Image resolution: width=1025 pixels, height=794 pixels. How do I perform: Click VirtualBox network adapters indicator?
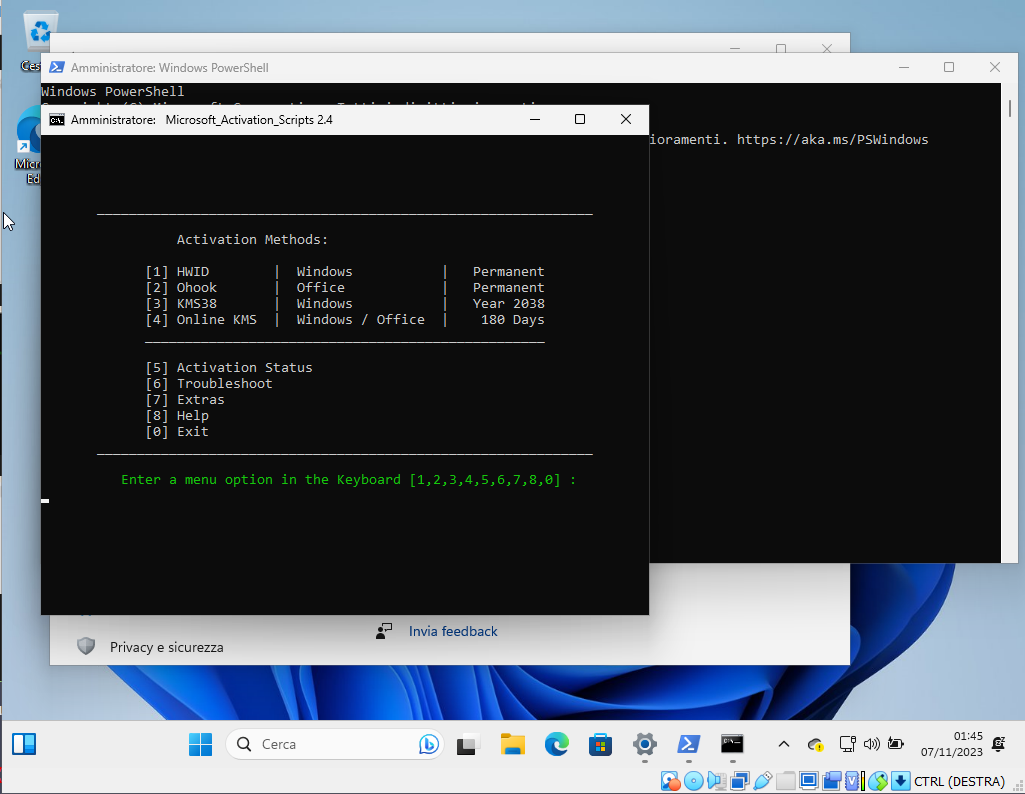pos(739,781)
